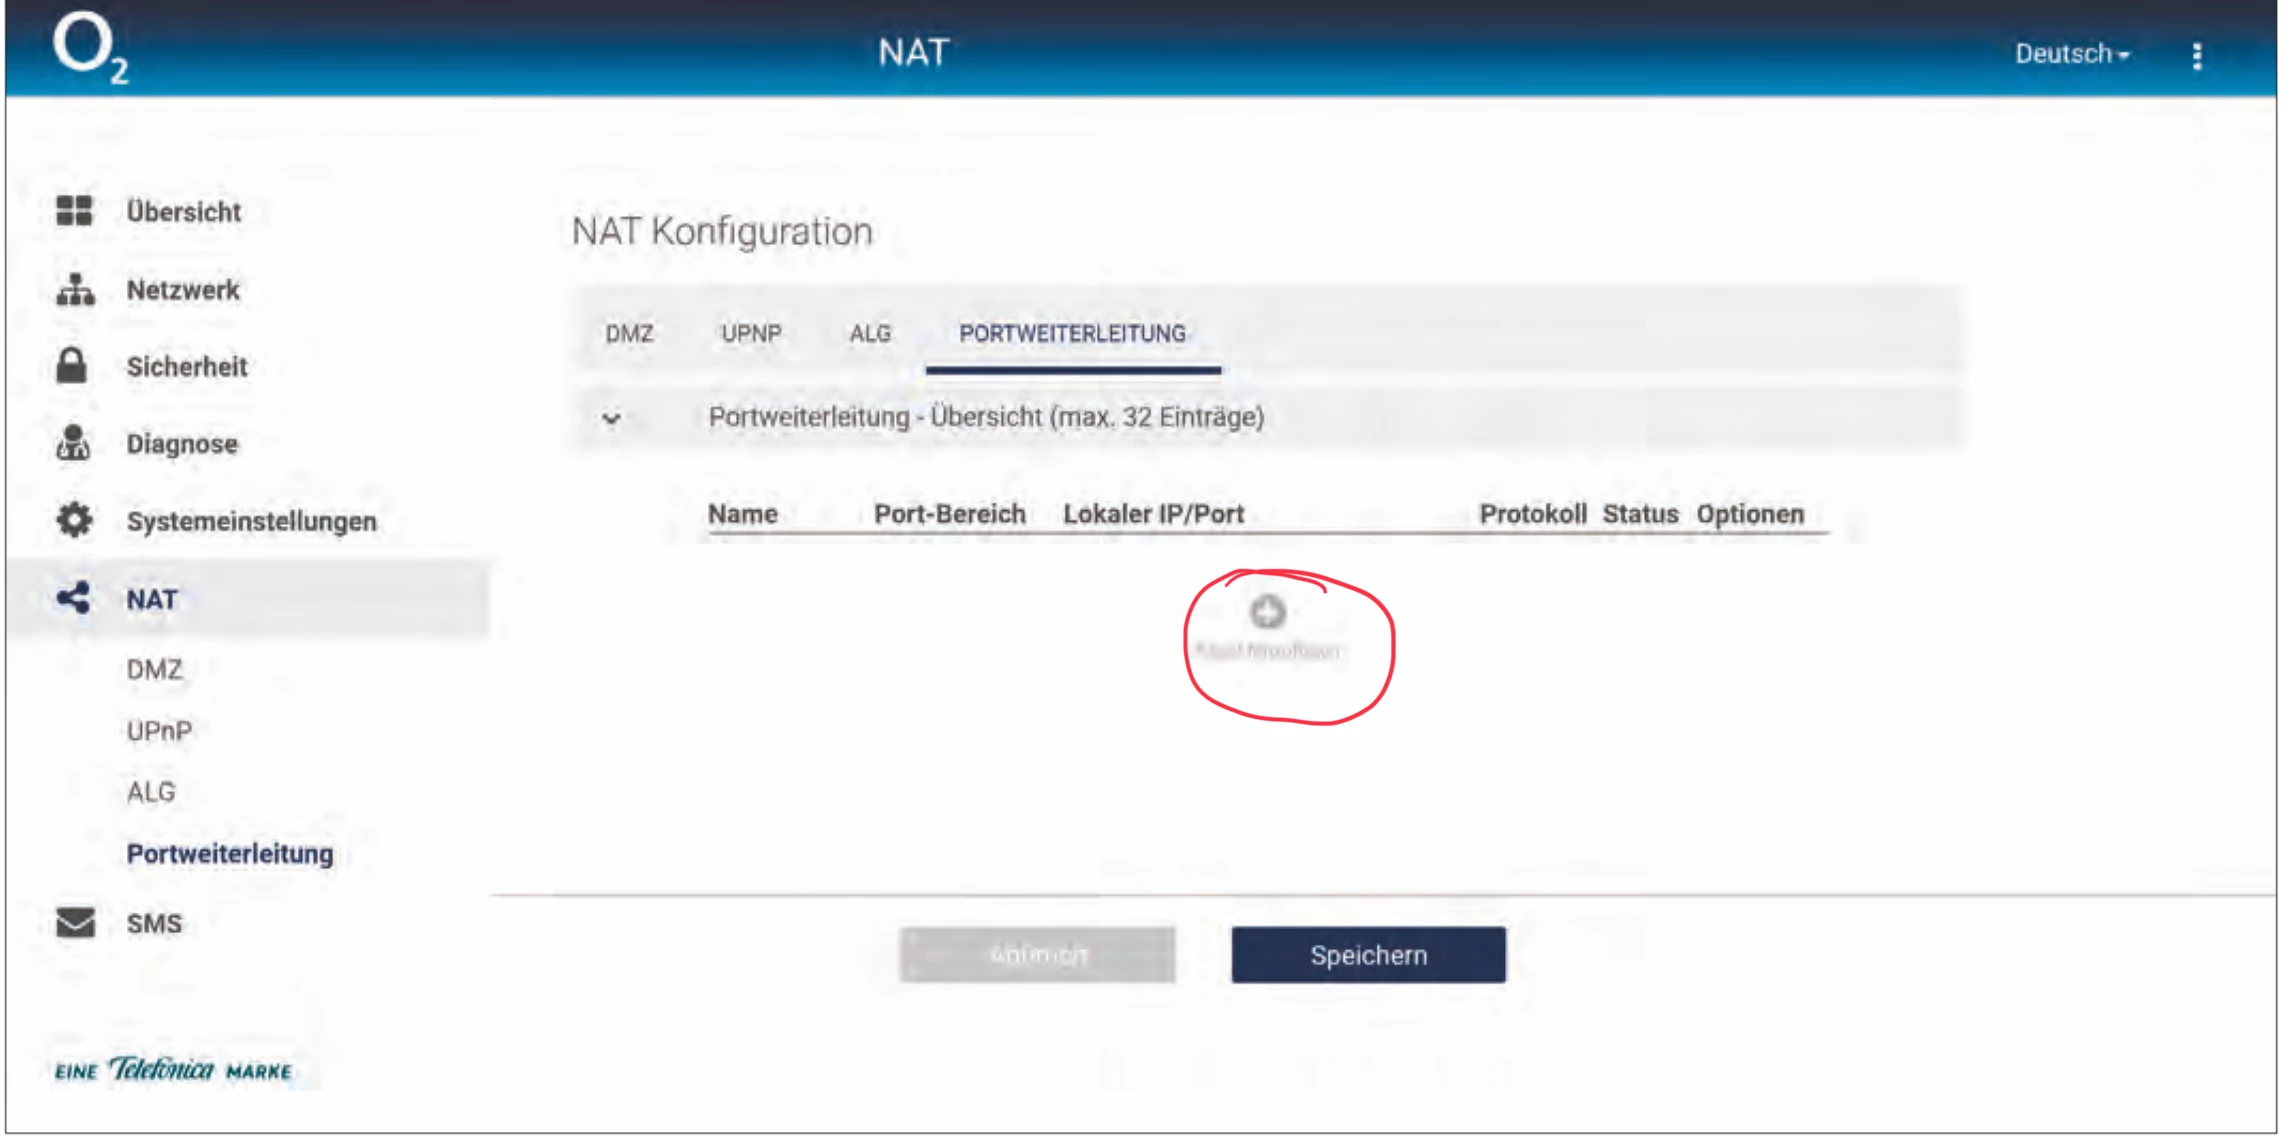Click the greyed-out cancel button
Image resolution: width=2286 pixels, height=1144 pixels.
pyautogui.click(x=1037, y=955)
